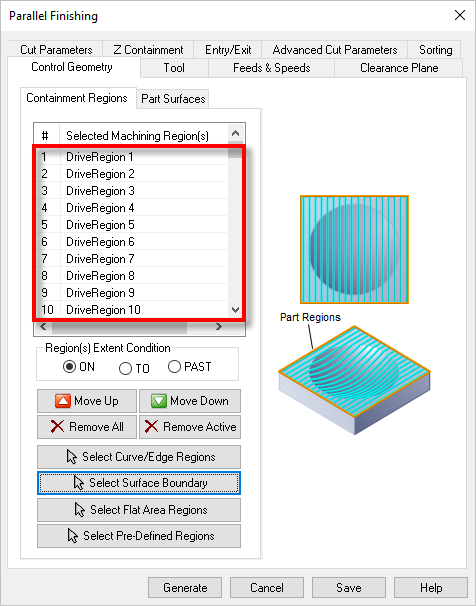476x606 pixels.
Task: Choose DriveRegion 9 in the list
Action: tap(131, 293)
